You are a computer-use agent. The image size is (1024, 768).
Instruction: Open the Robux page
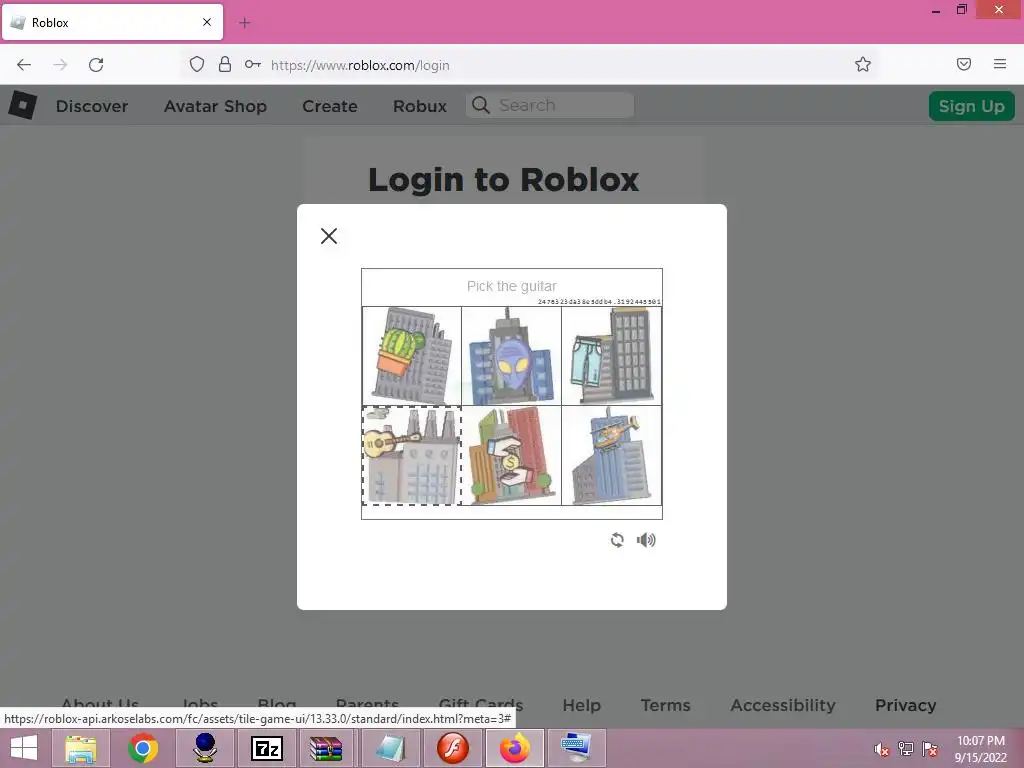(420, 106)
